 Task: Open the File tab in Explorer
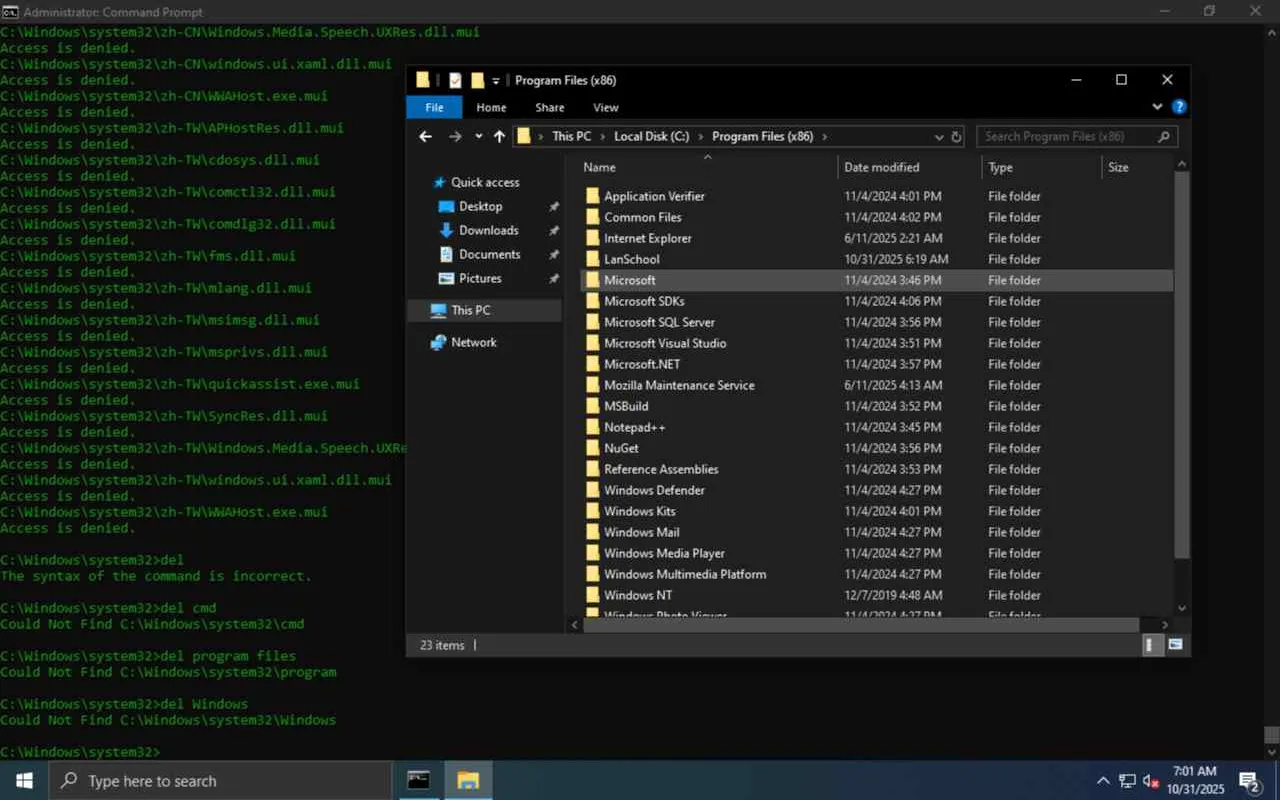434,107
